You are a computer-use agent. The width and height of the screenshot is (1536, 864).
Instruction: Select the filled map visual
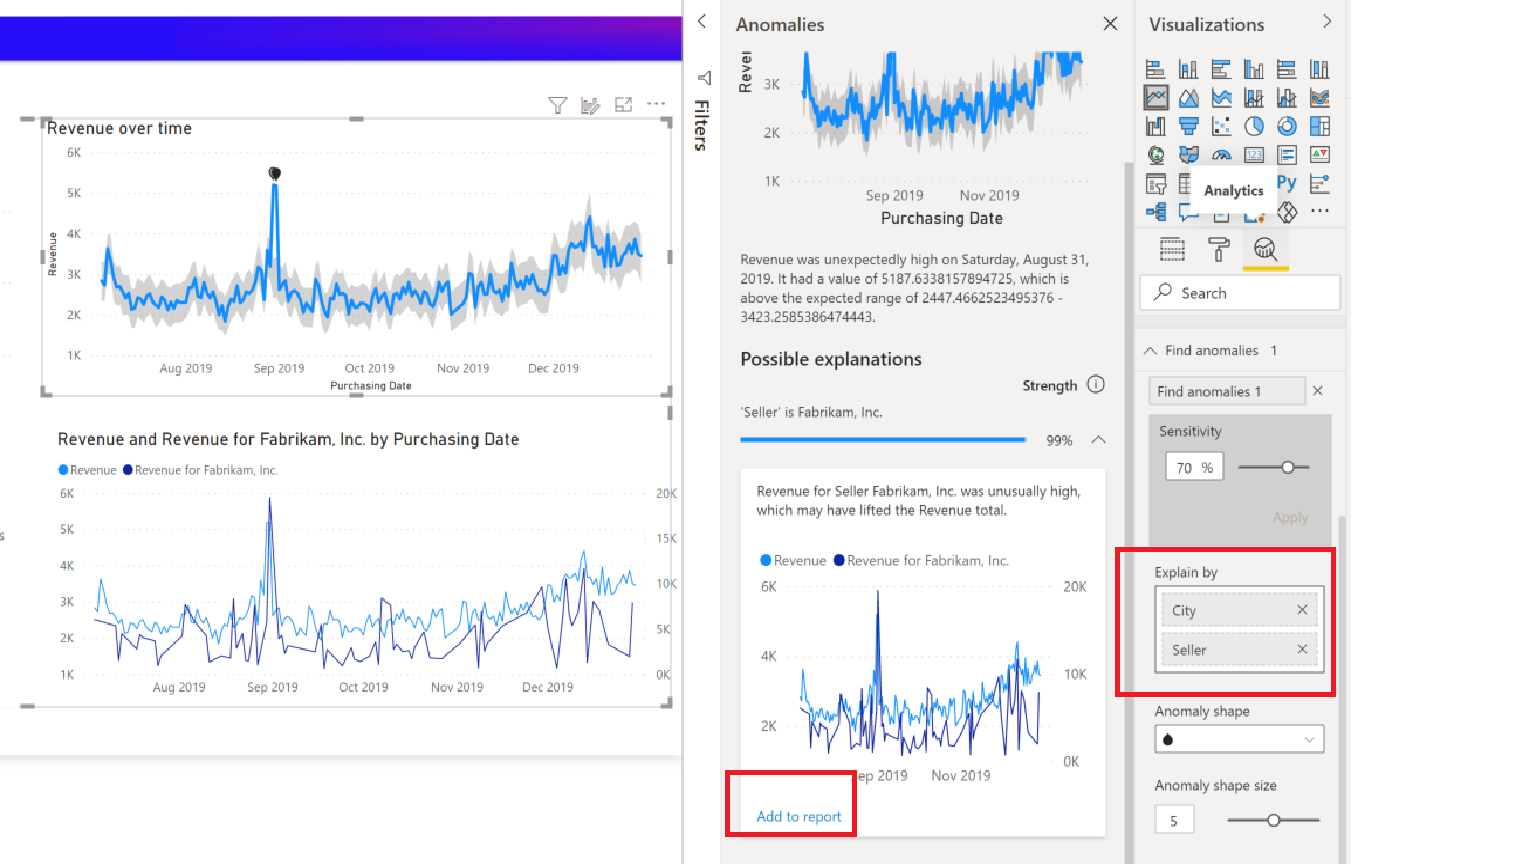click(x=1188, y=155)
